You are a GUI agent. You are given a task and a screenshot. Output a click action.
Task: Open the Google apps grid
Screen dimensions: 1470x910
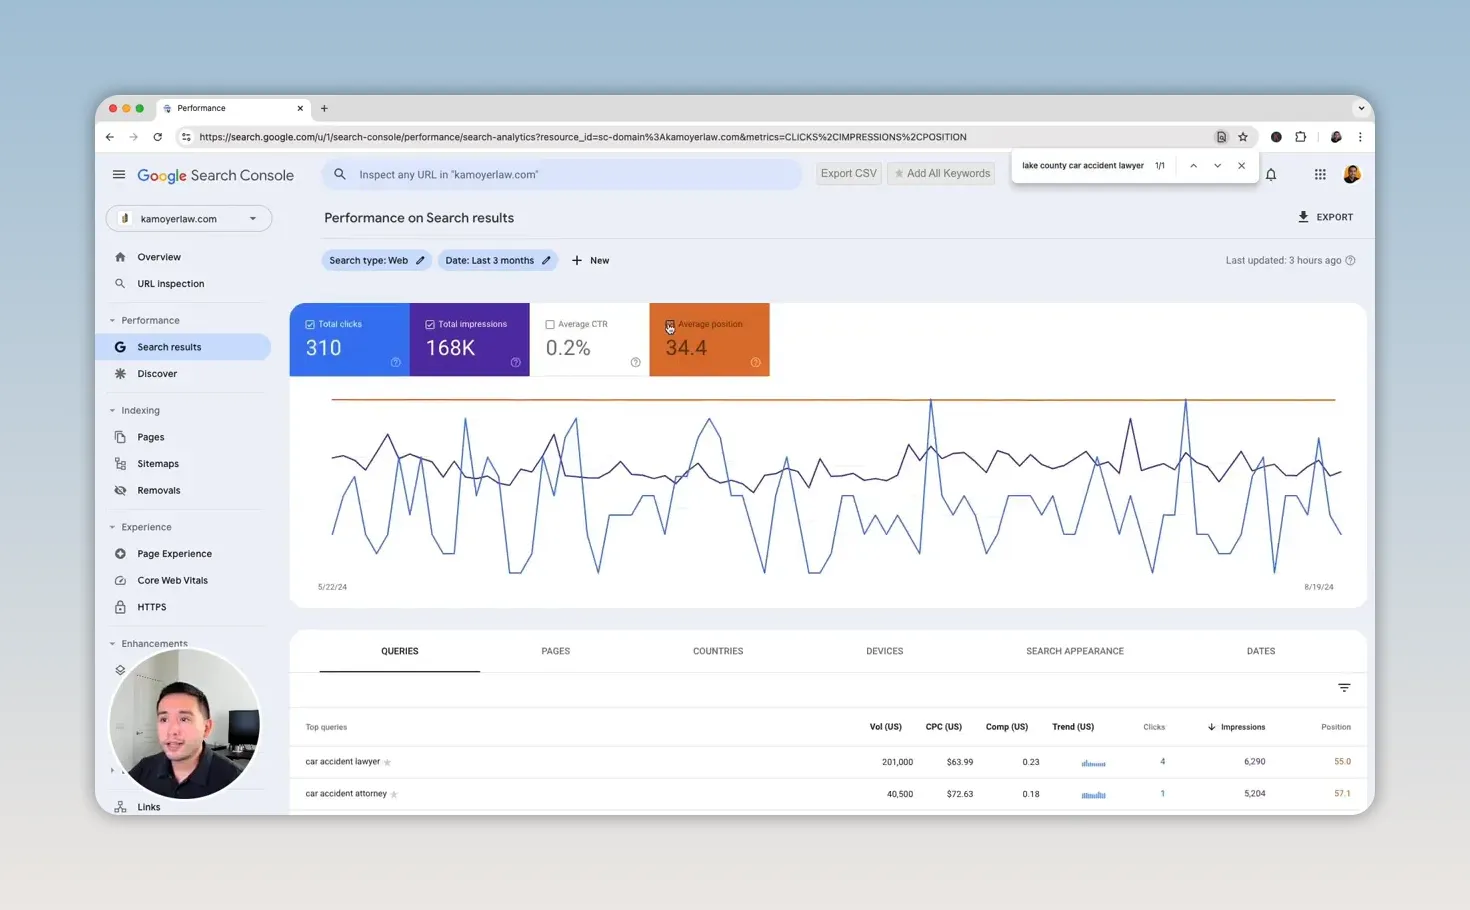point(1320,175)
